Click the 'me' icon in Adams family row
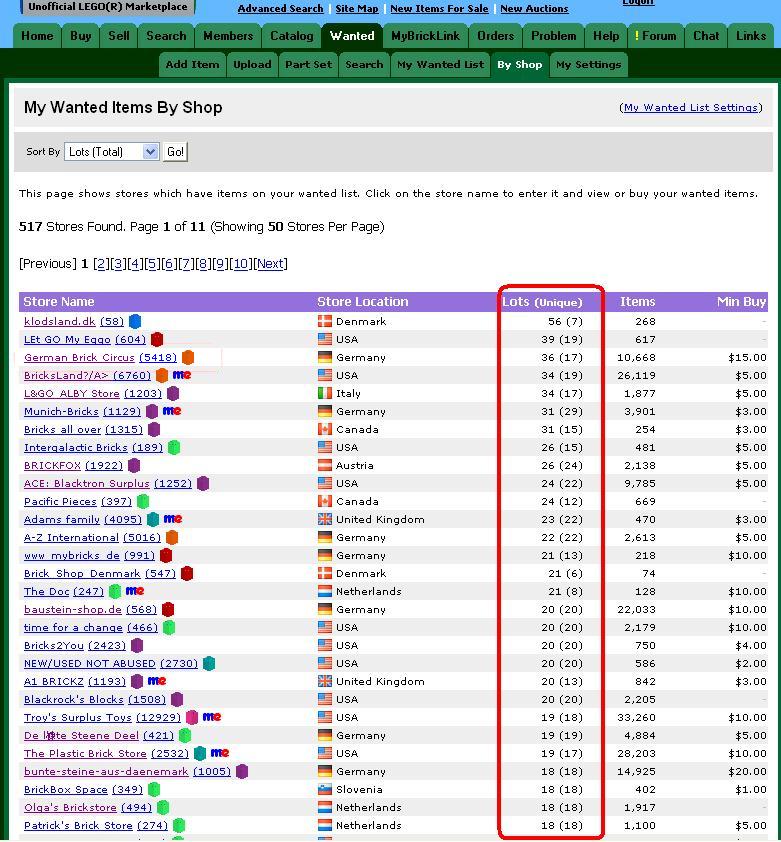Image resolution: width=781 pixels, height=842 pixels. coord(173,519)
